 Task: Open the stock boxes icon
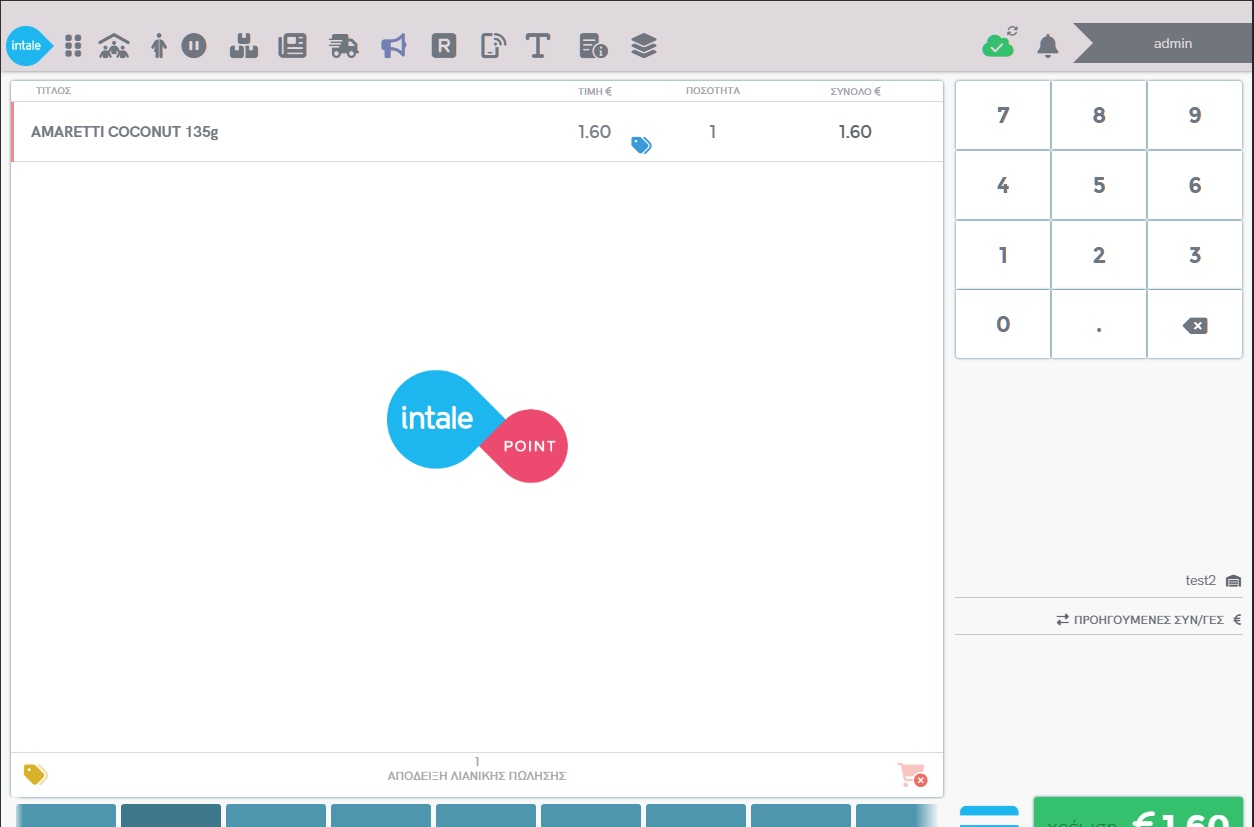pyautogui.click(x=244, y=45)
